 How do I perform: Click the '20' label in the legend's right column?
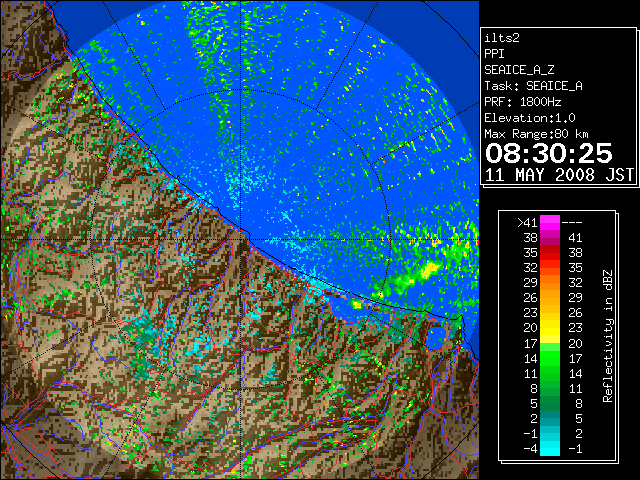pyautogui.click(x=575, y=343)
